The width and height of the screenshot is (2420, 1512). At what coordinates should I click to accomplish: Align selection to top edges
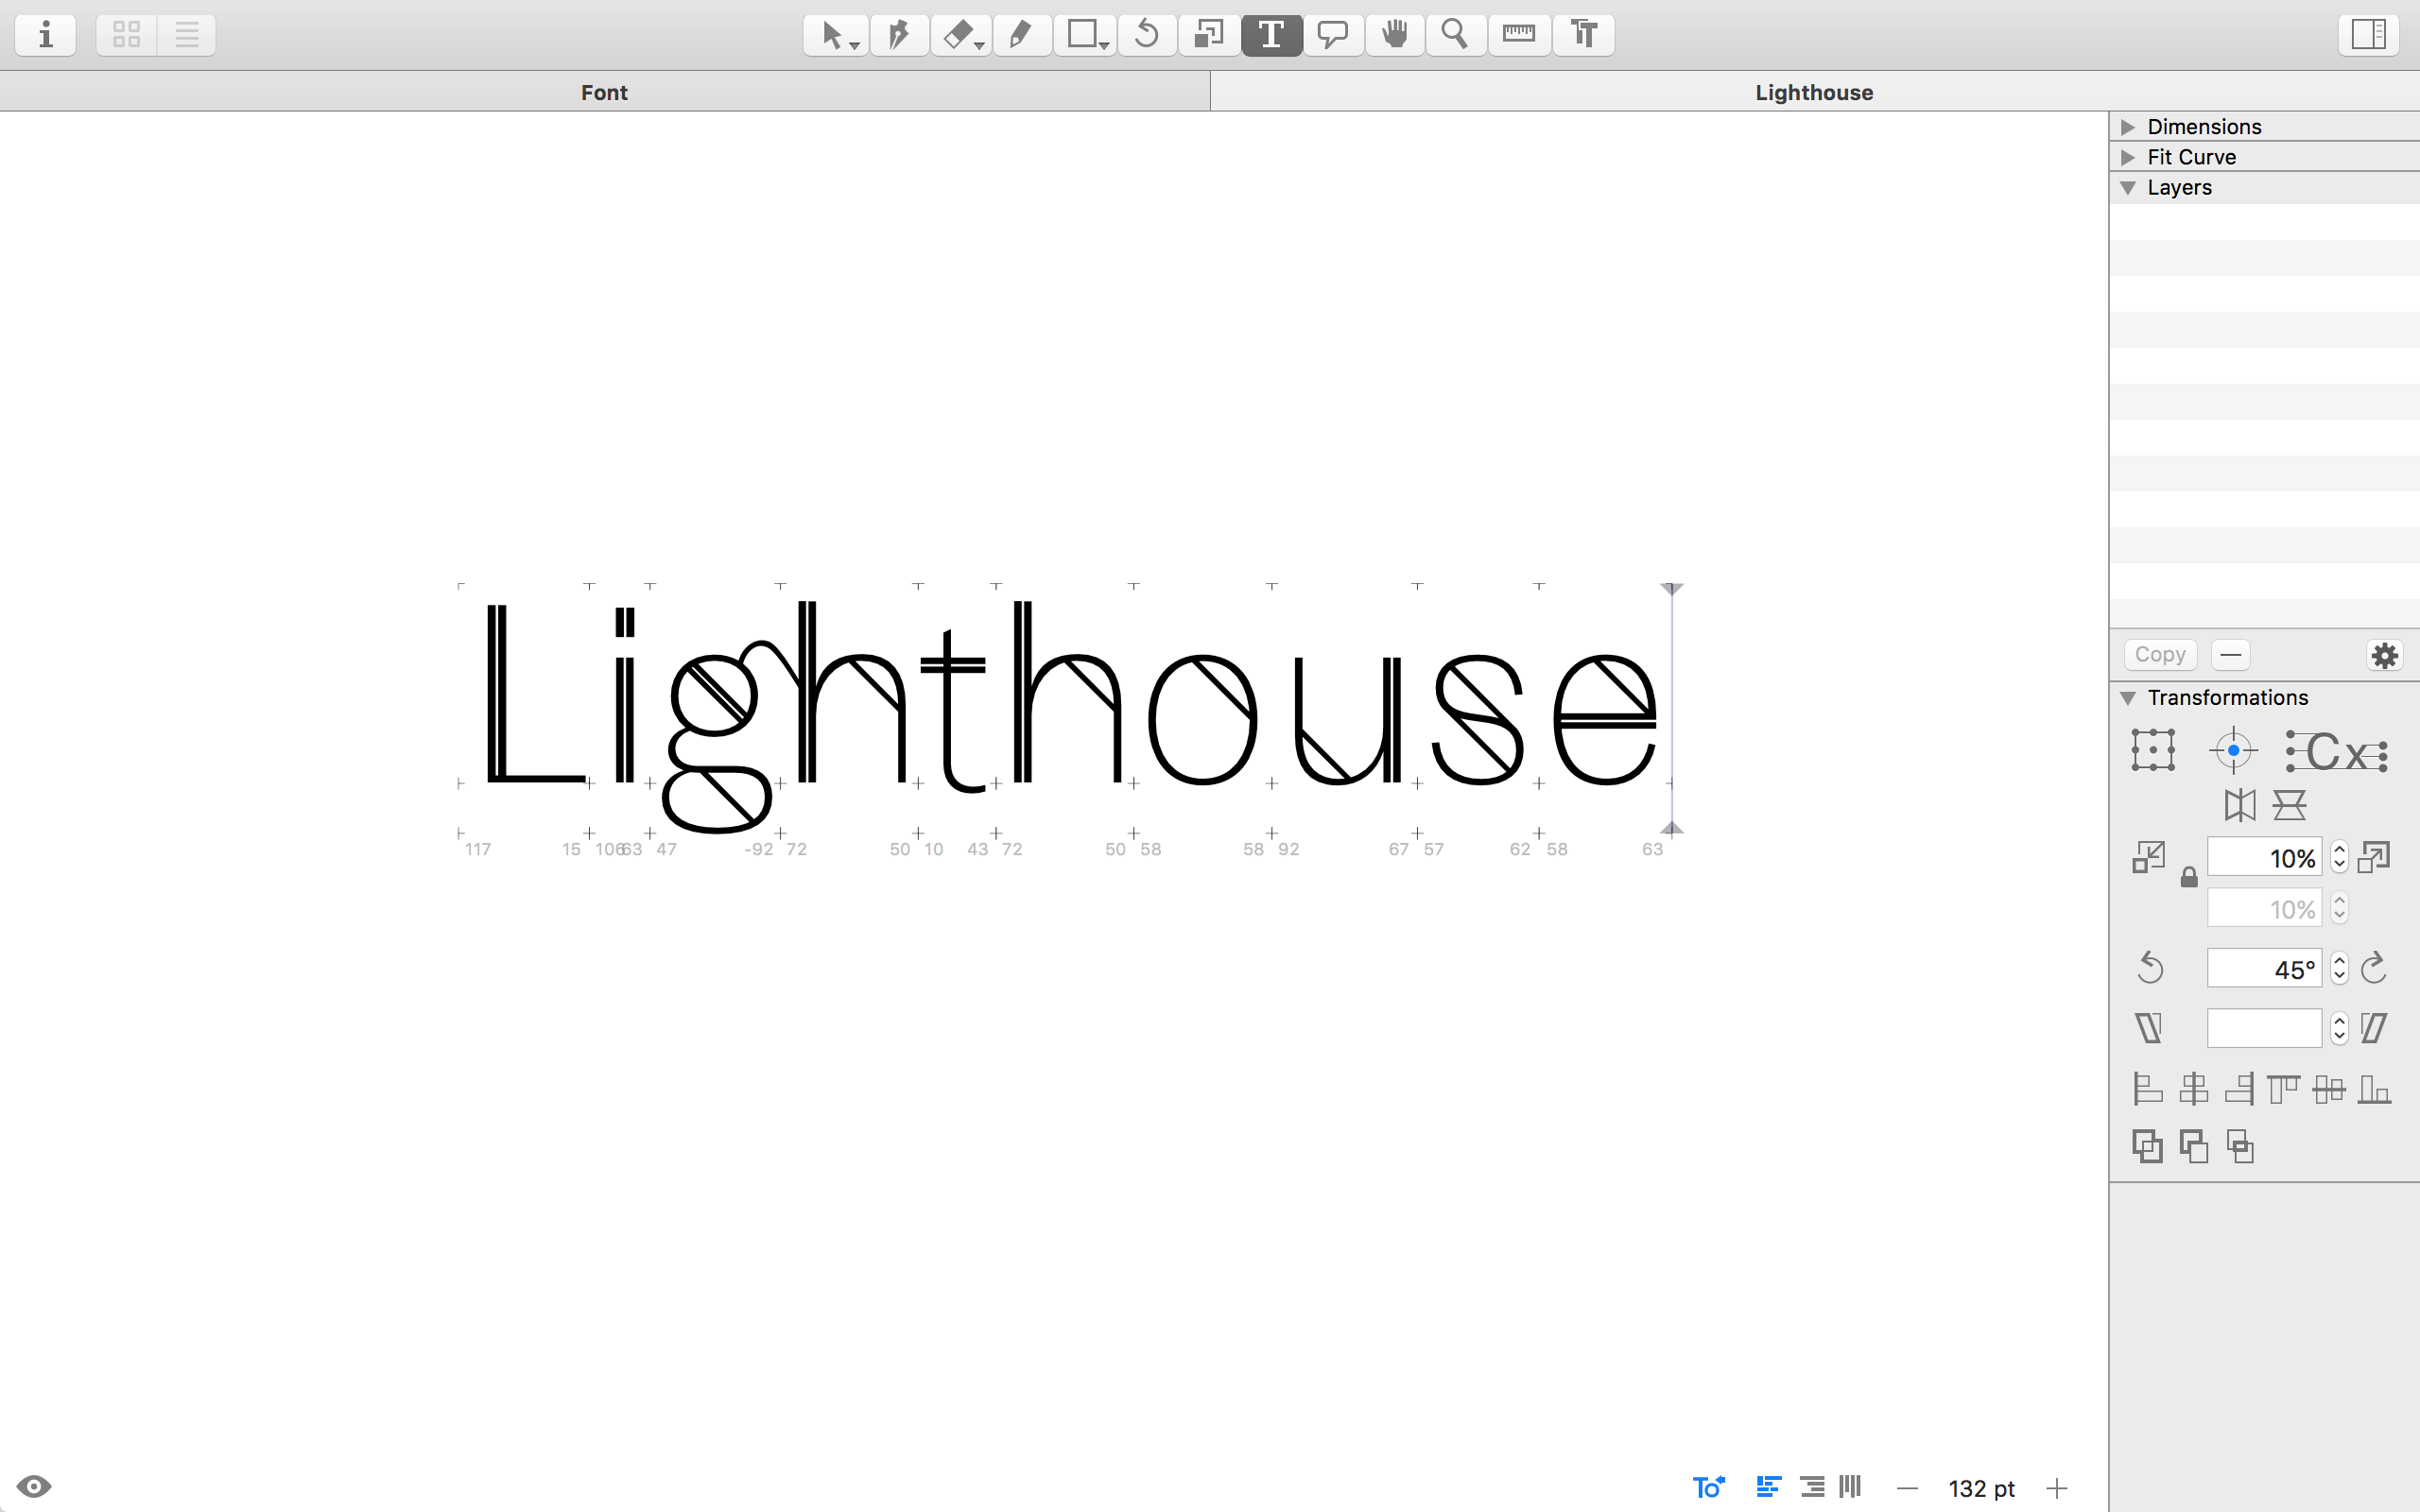[x=2284, y=1088]
